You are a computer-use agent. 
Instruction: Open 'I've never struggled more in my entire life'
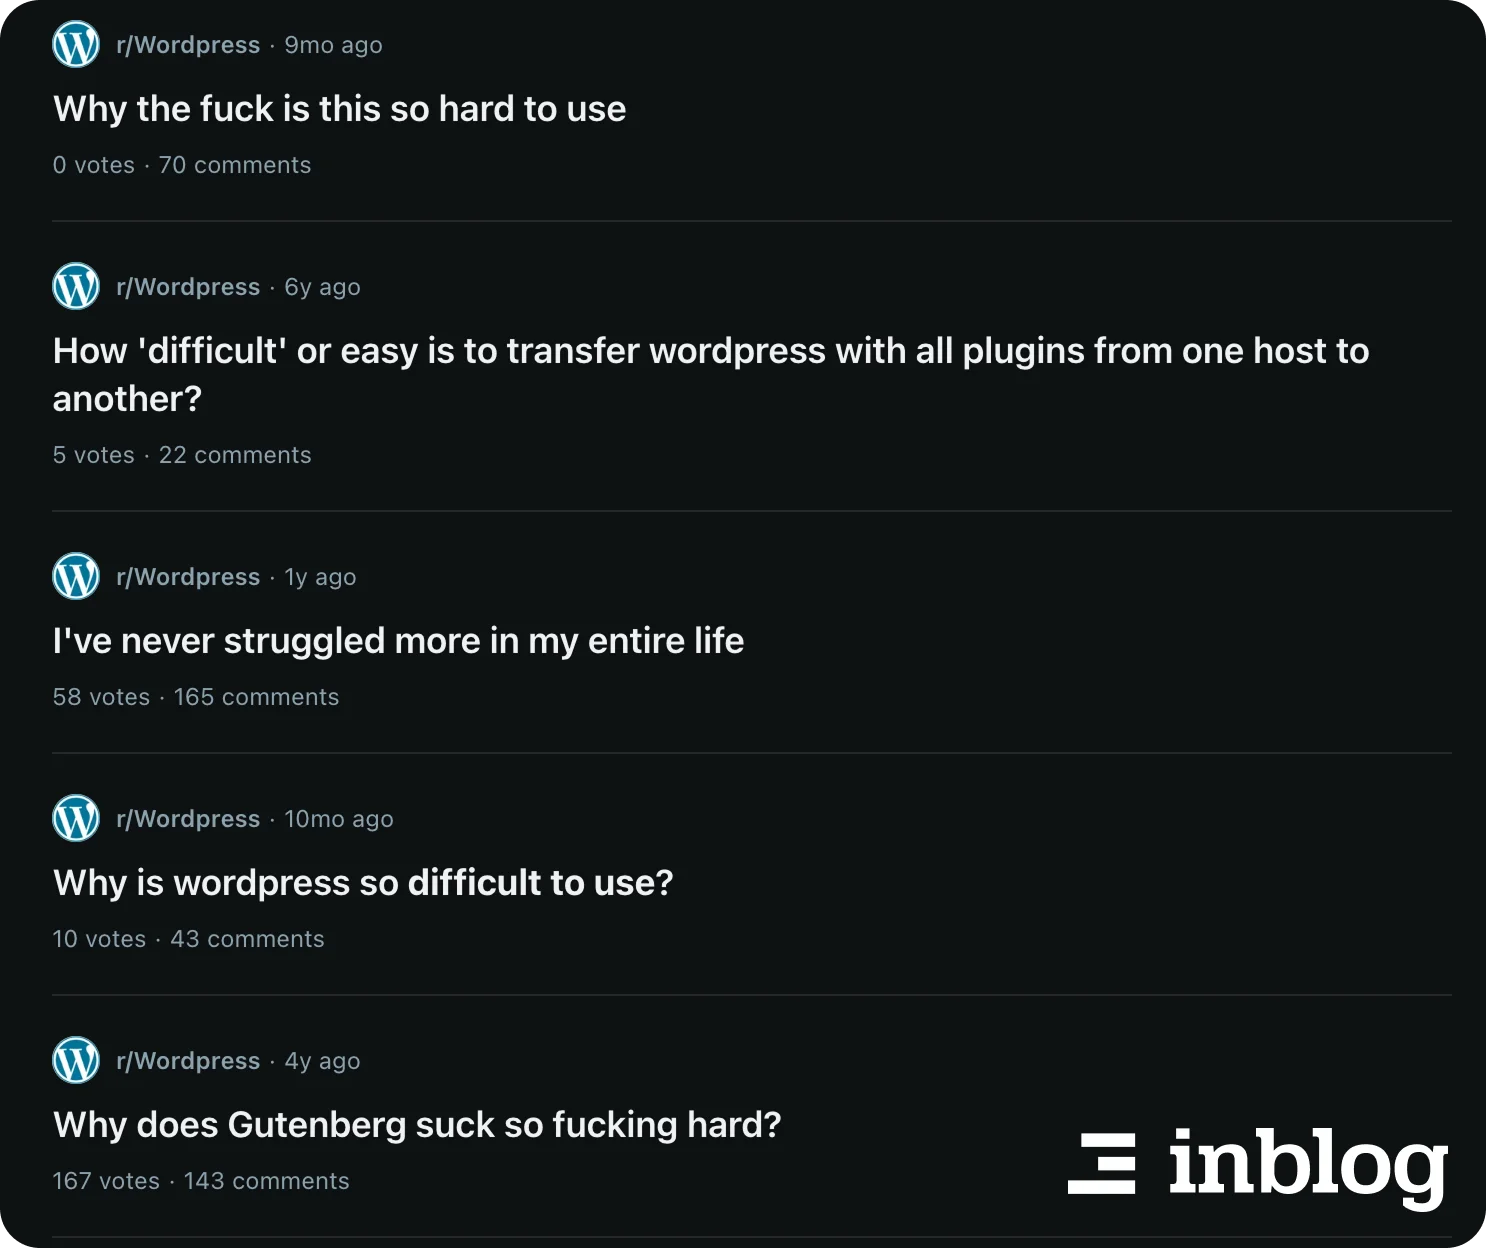click(x=398, y=641)
